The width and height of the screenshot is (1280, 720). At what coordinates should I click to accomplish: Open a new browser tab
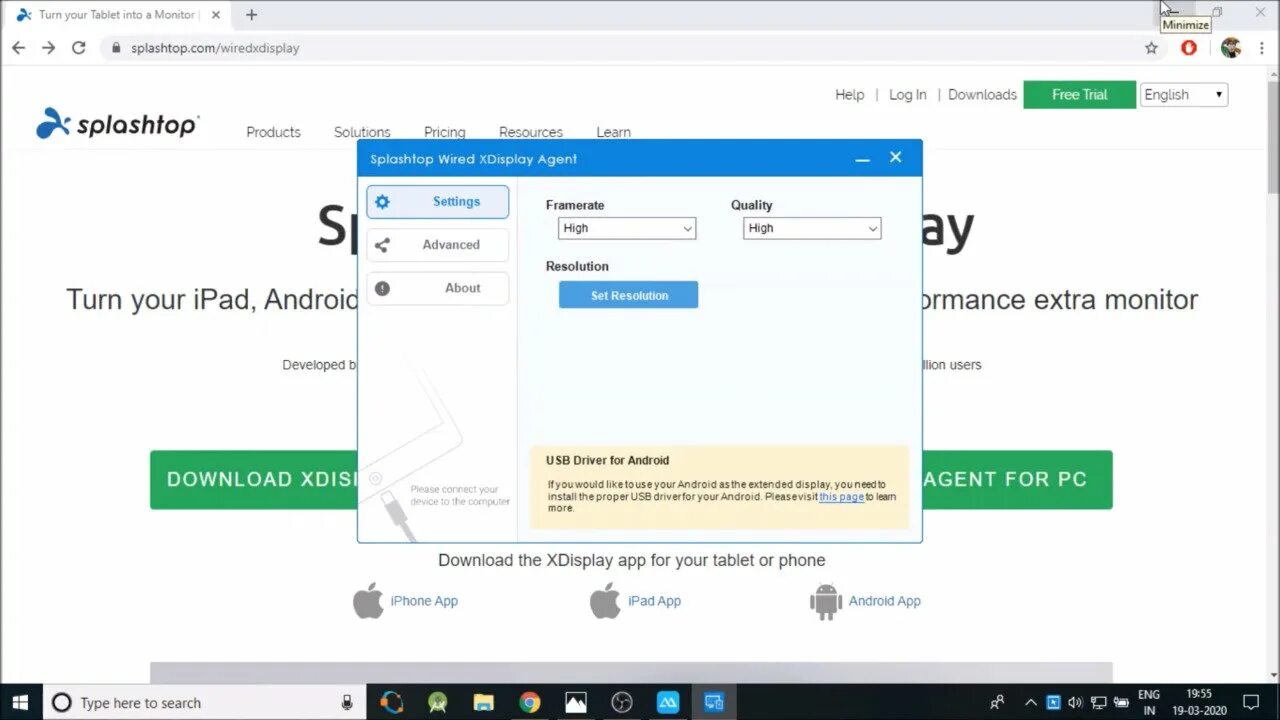click(x=251, y=15)
